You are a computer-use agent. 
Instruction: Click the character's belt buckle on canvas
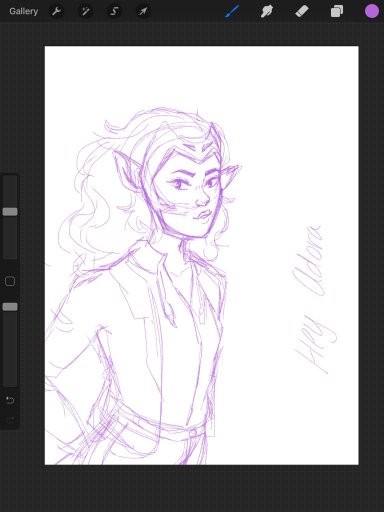coord(193,433)
